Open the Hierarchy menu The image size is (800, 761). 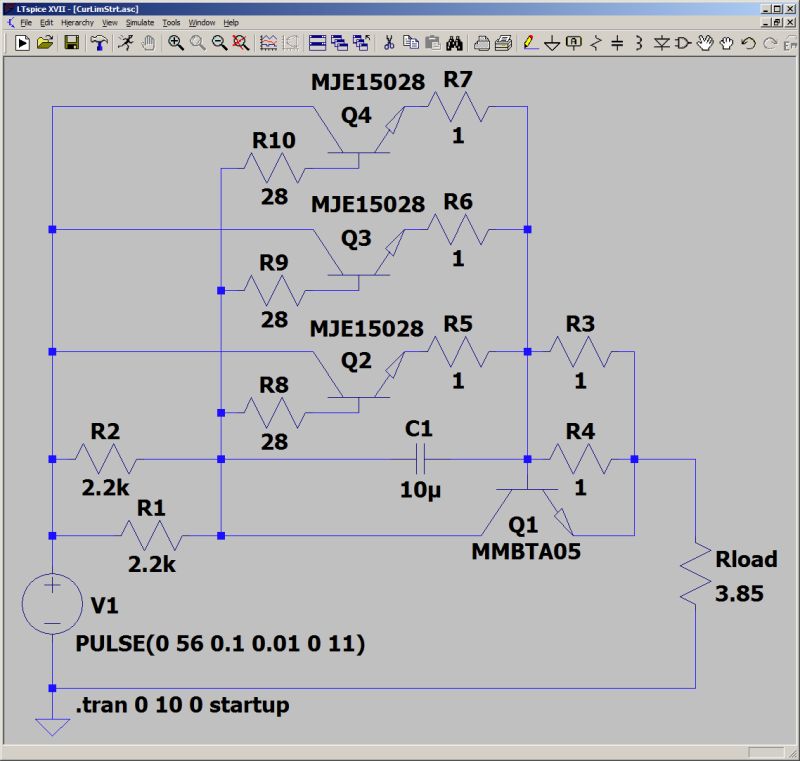[73, 21]
